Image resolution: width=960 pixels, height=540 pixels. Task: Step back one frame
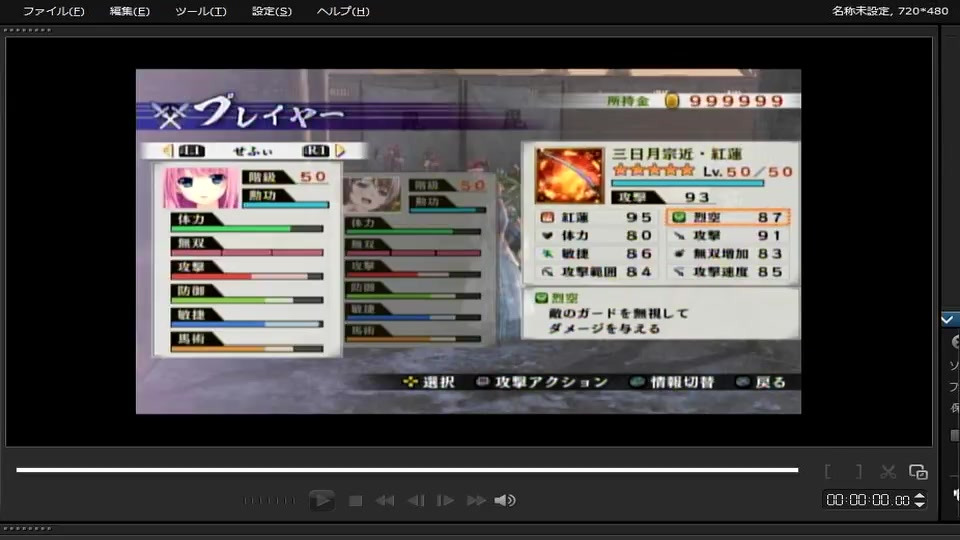tap(416, 501)
